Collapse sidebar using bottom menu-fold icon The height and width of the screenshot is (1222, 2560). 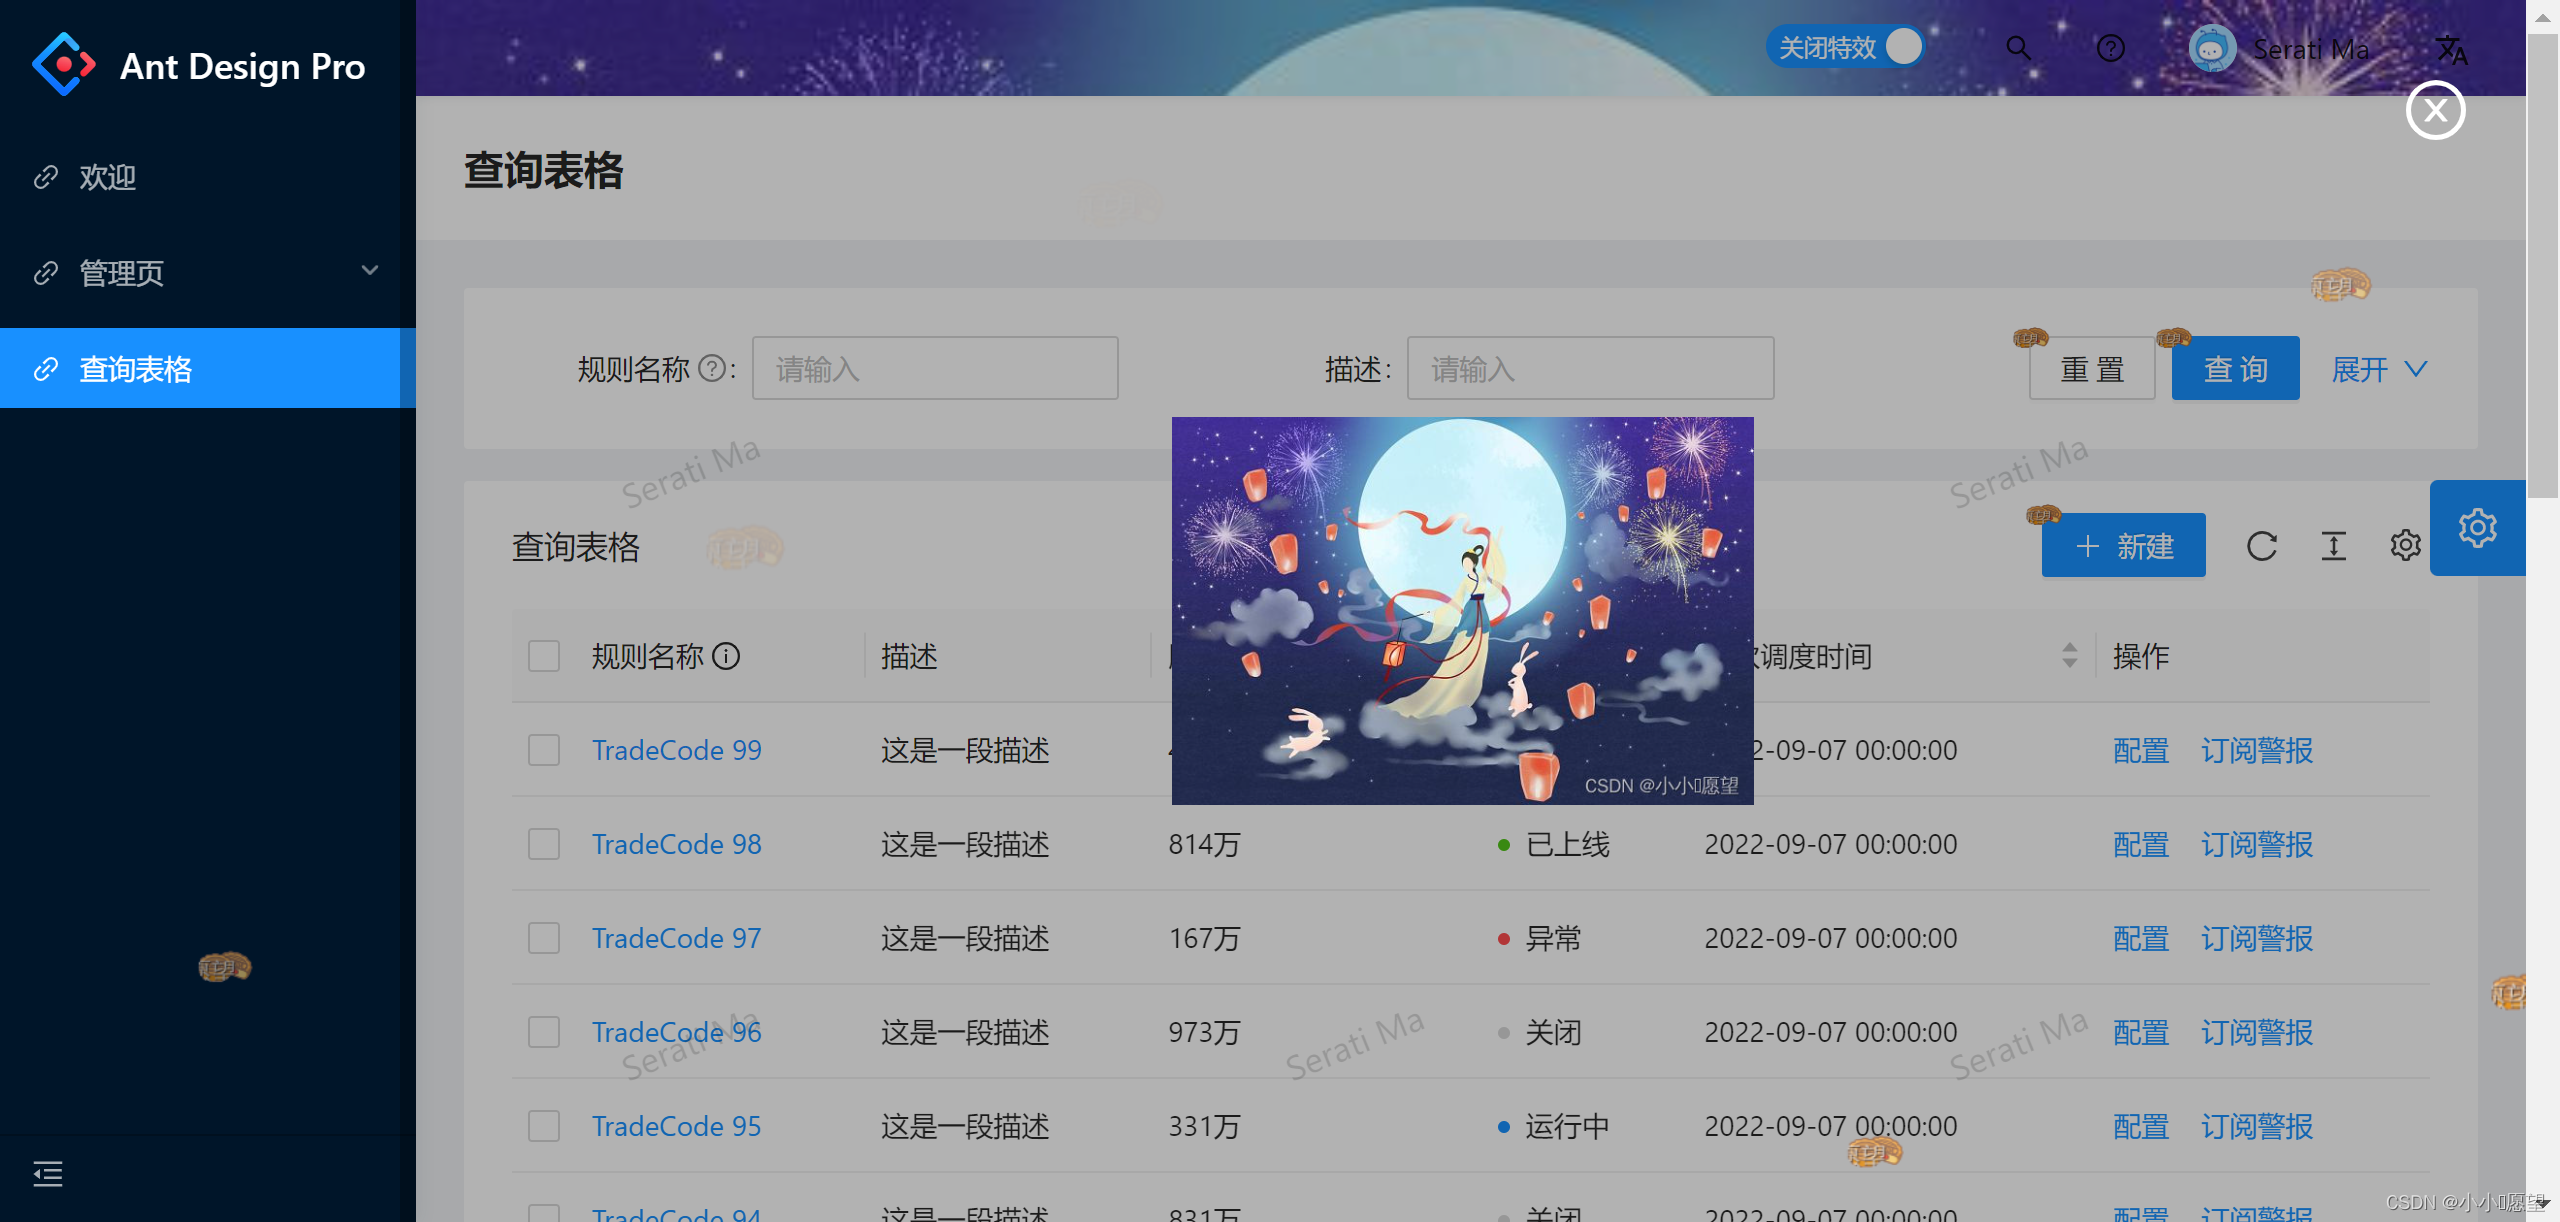click(x=48, y=1173)
